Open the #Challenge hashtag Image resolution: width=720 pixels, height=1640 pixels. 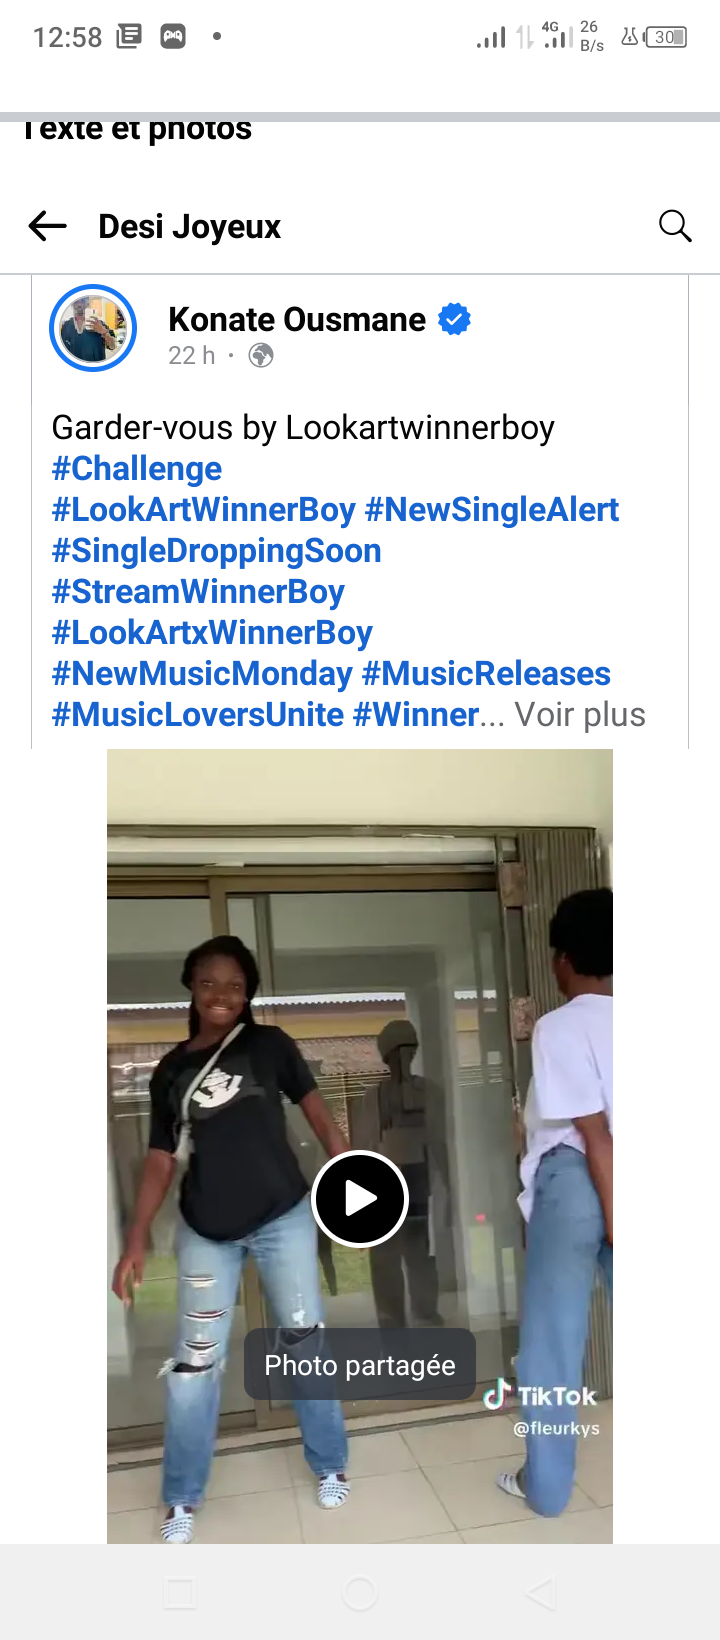pos(137,469)
